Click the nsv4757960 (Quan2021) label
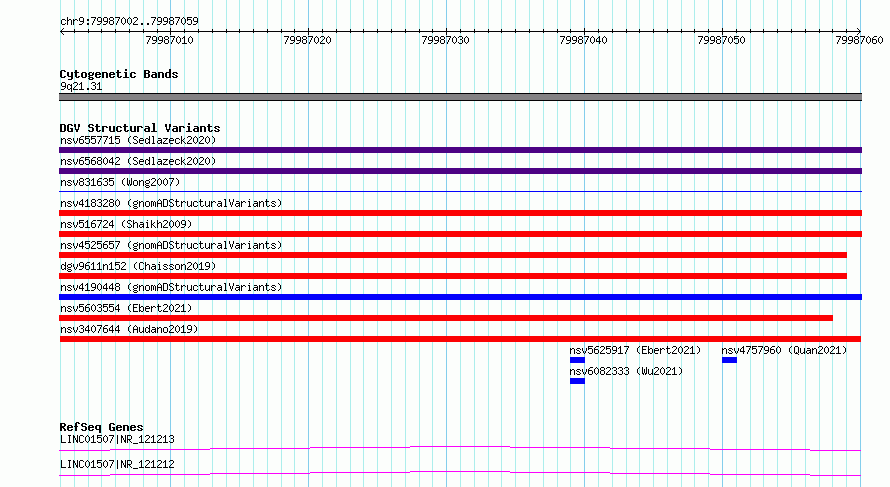The image size is (890, 487). (784, 350)
